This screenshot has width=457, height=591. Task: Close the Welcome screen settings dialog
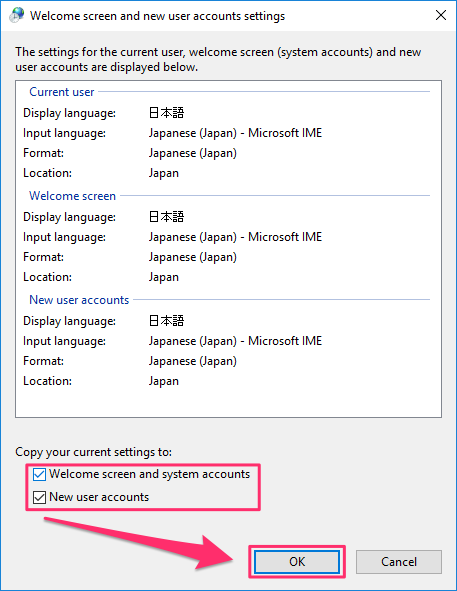coord(441,15)
